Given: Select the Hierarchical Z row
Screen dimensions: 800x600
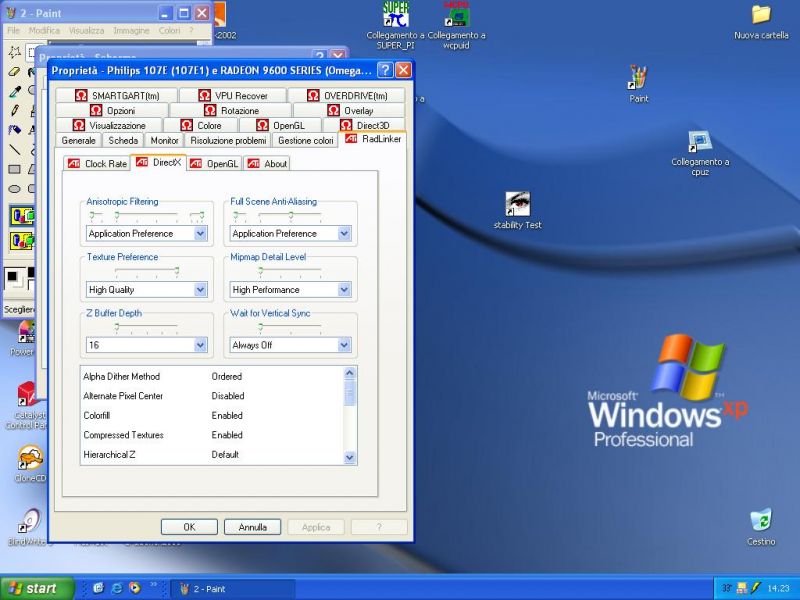Looking at the screenshot, I should [212, 454].
